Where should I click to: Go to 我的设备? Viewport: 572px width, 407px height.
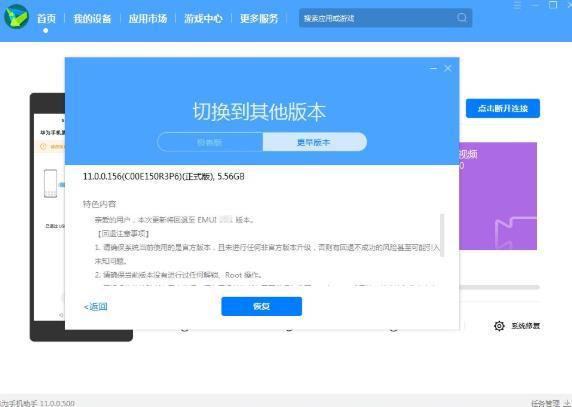pos(92,18)
